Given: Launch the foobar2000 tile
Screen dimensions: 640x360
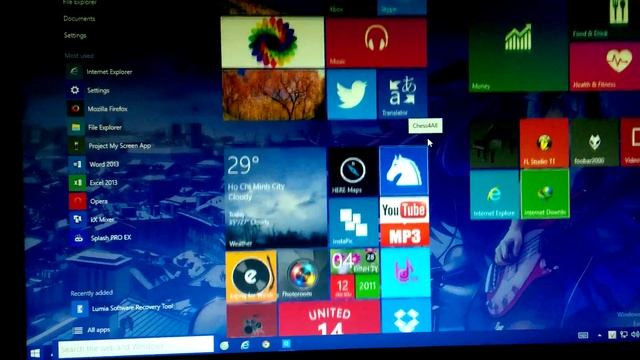Looking at the screenshot, I should (594, 143).
